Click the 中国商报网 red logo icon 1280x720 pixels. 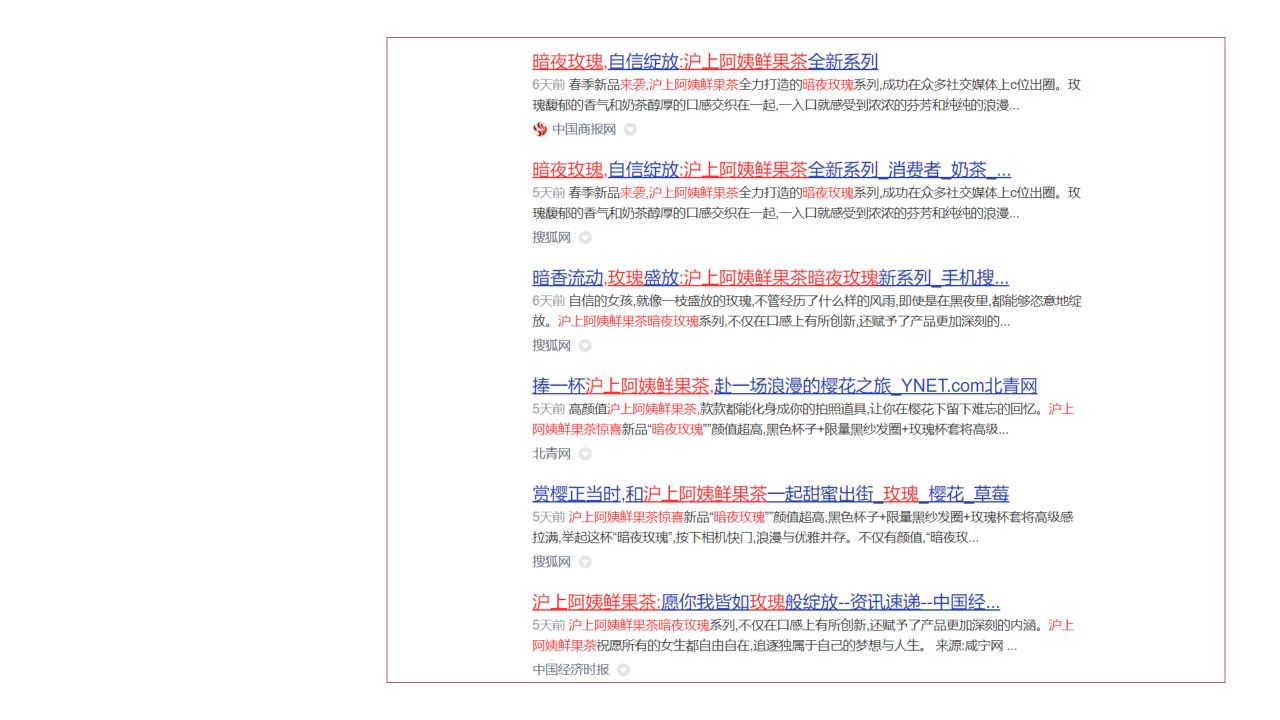[540, 129]
